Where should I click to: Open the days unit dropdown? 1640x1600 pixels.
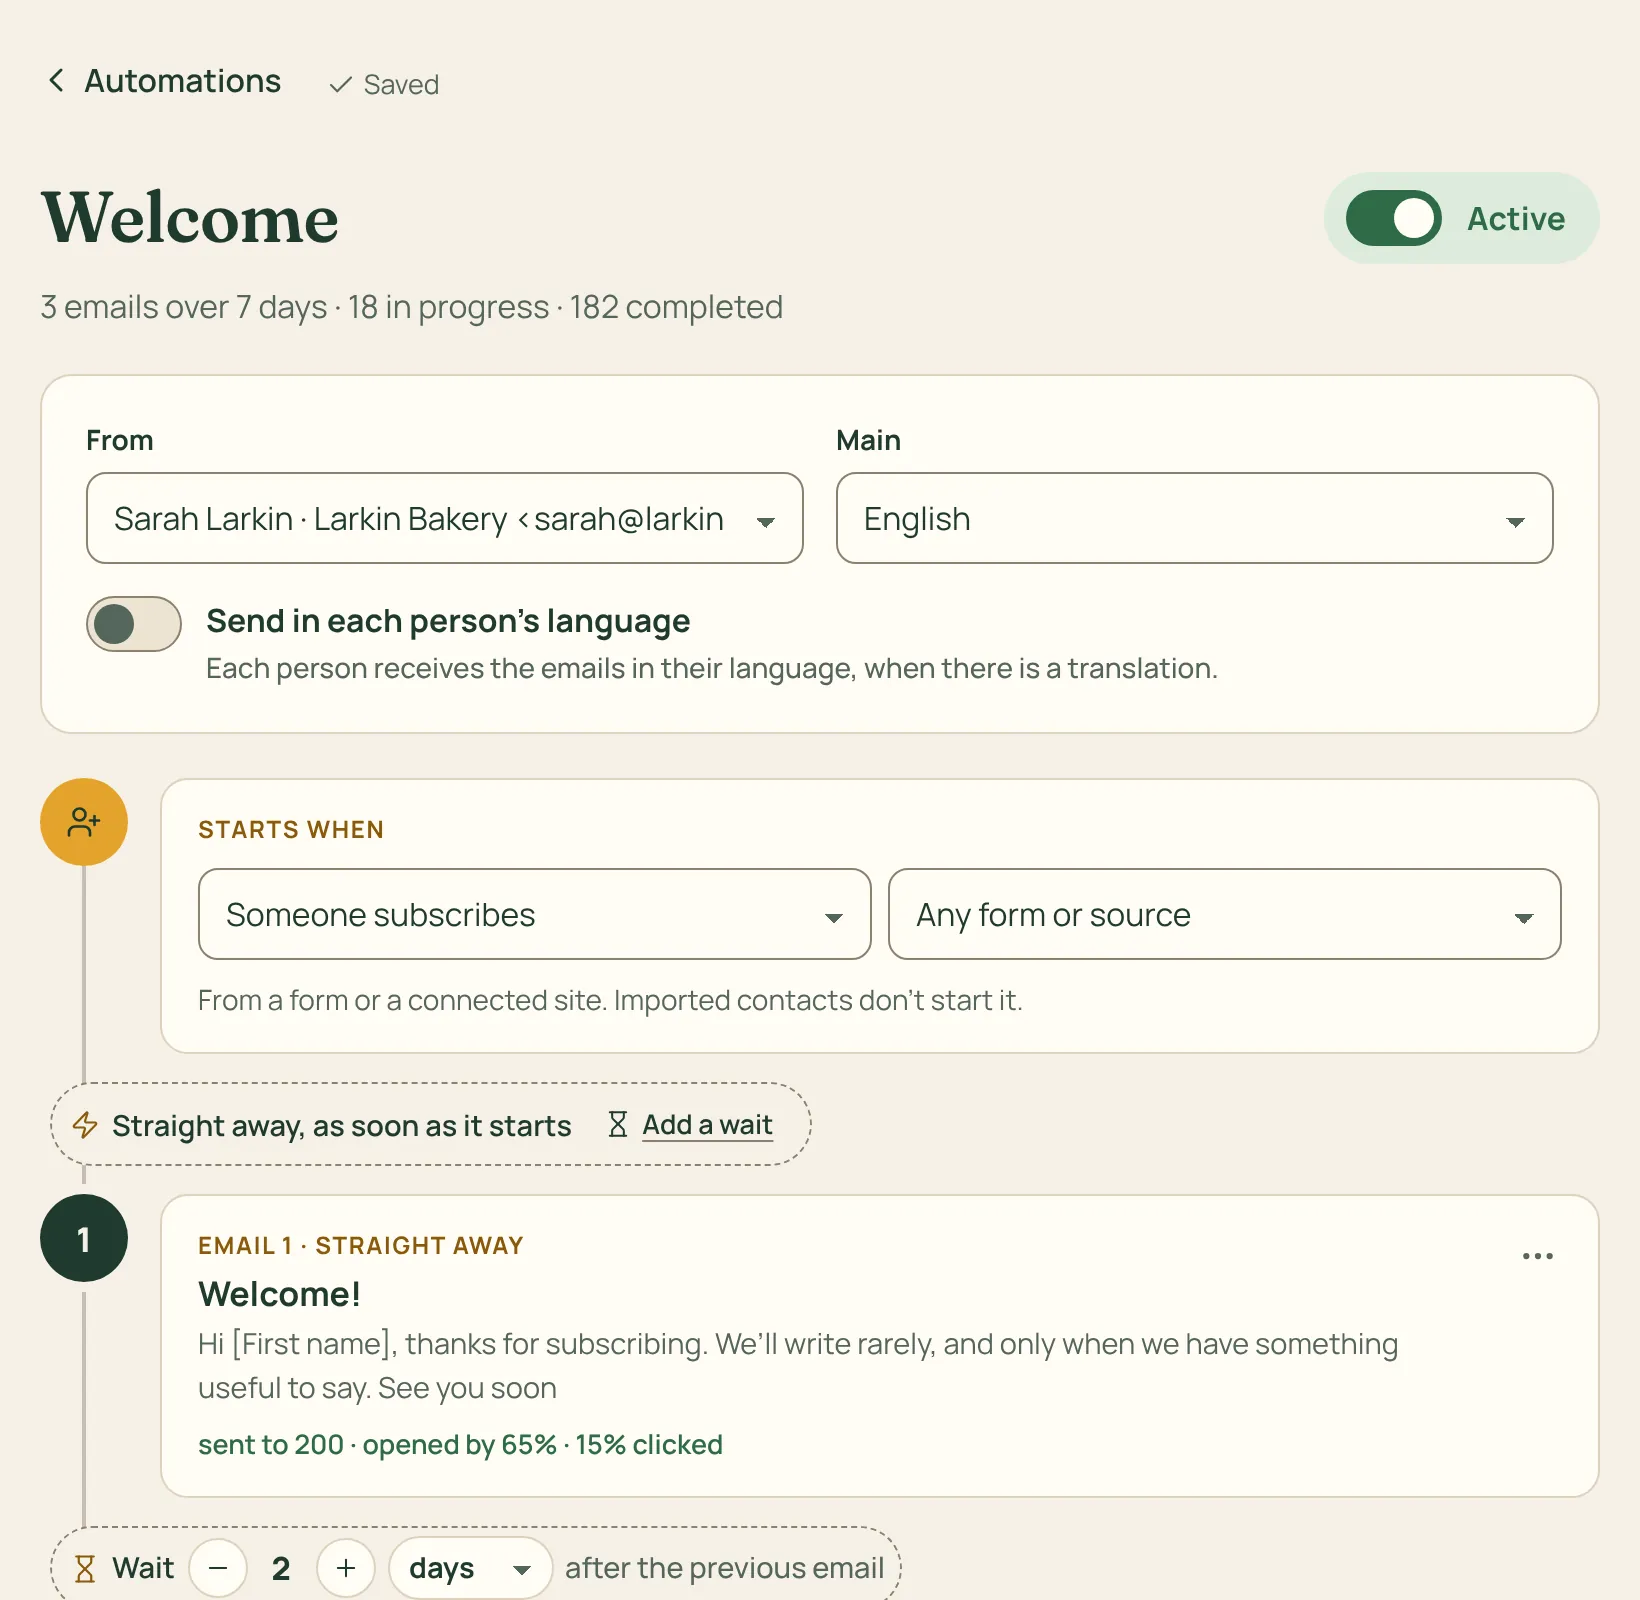click(x=471, y=1568)
